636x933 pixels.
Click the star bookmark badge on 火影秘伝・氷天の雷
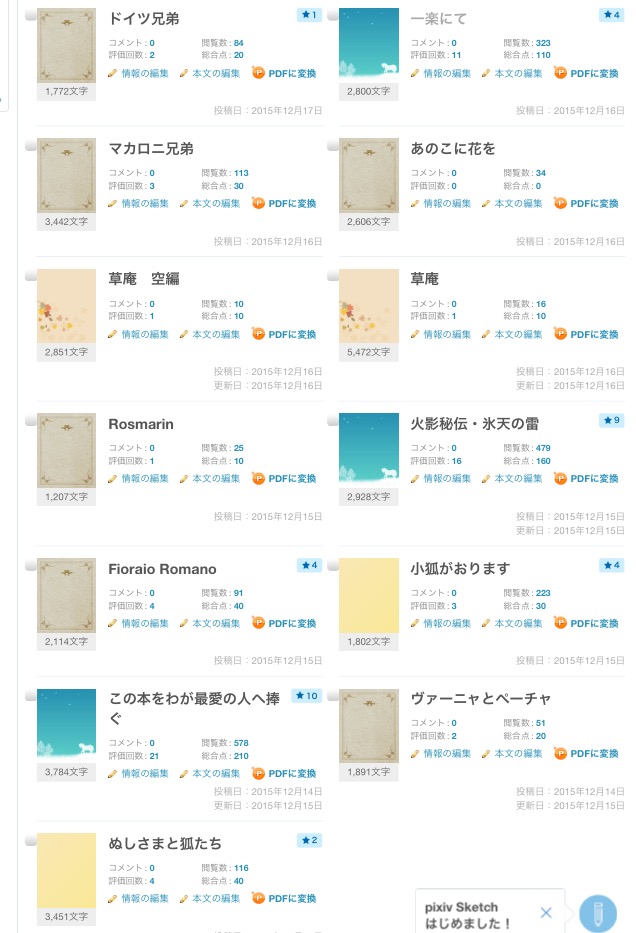(x=612, y=420)
